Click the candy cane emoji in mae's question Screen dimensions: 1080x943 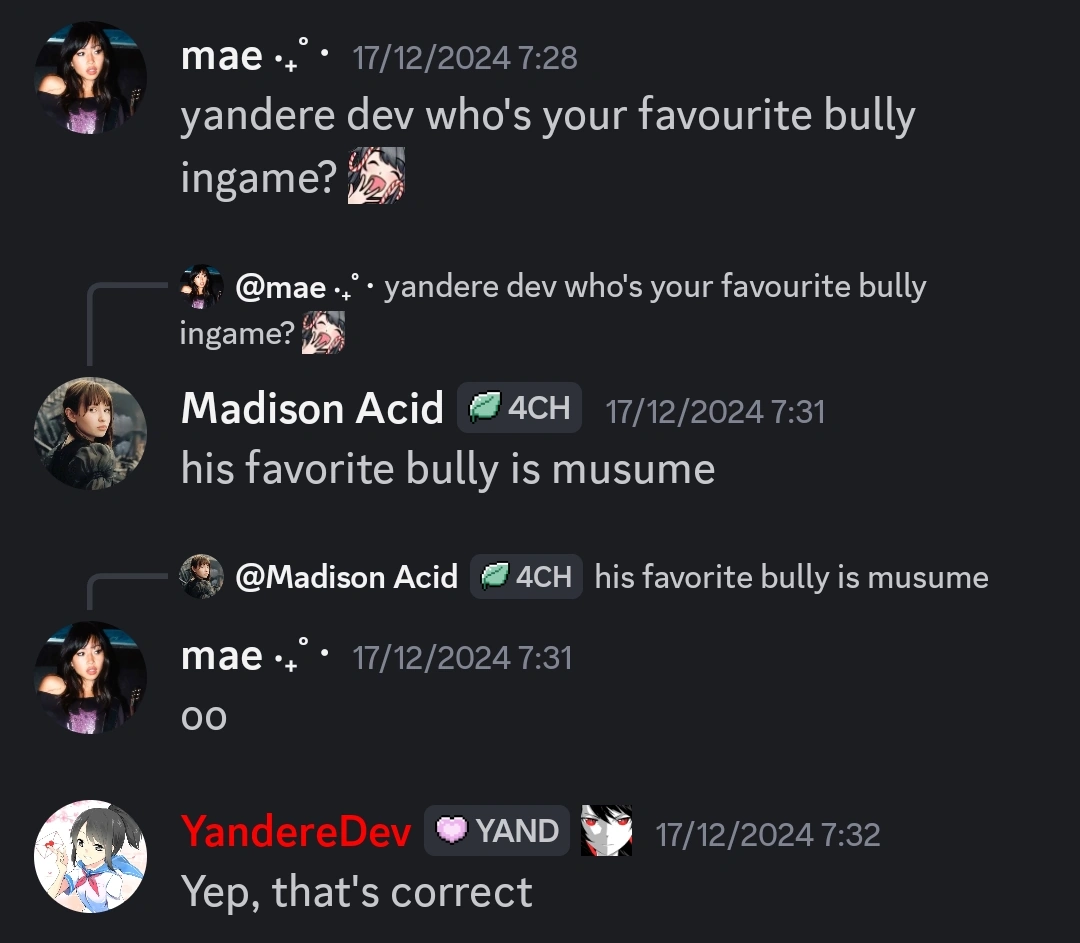coord(376,176)
